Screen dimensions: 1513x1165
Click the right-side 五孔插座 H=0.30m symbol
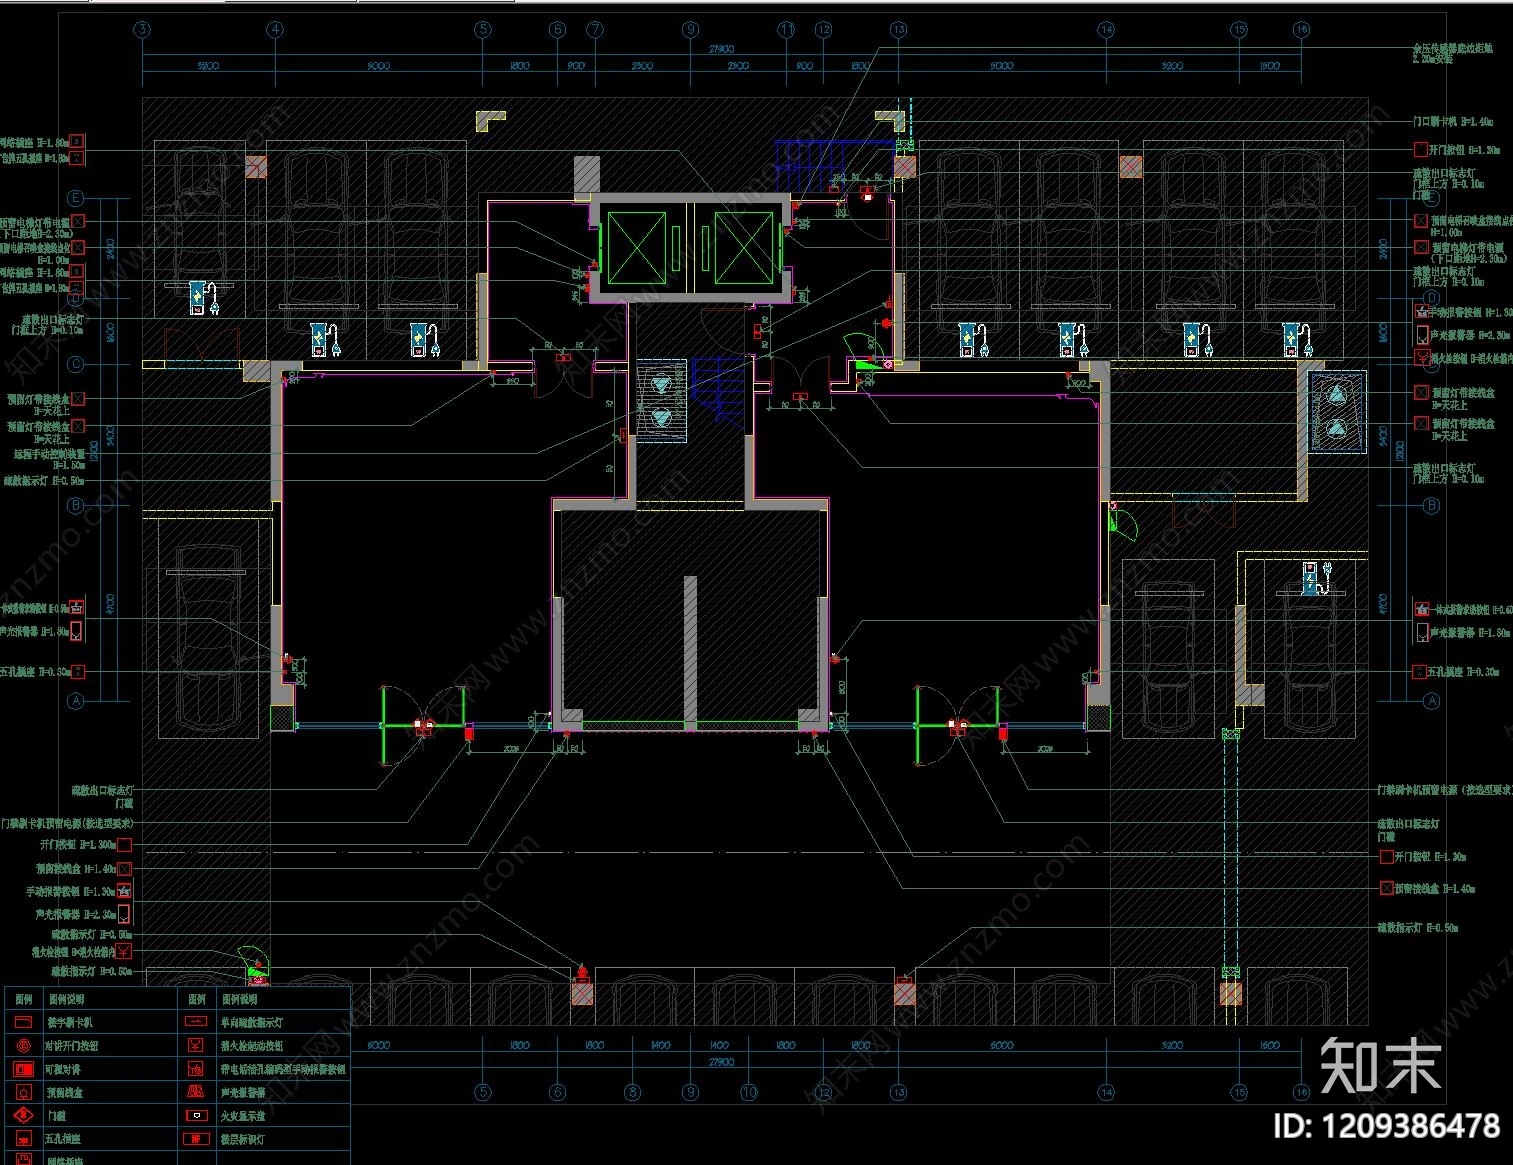pyautogui.click(x=1420, y=672)
